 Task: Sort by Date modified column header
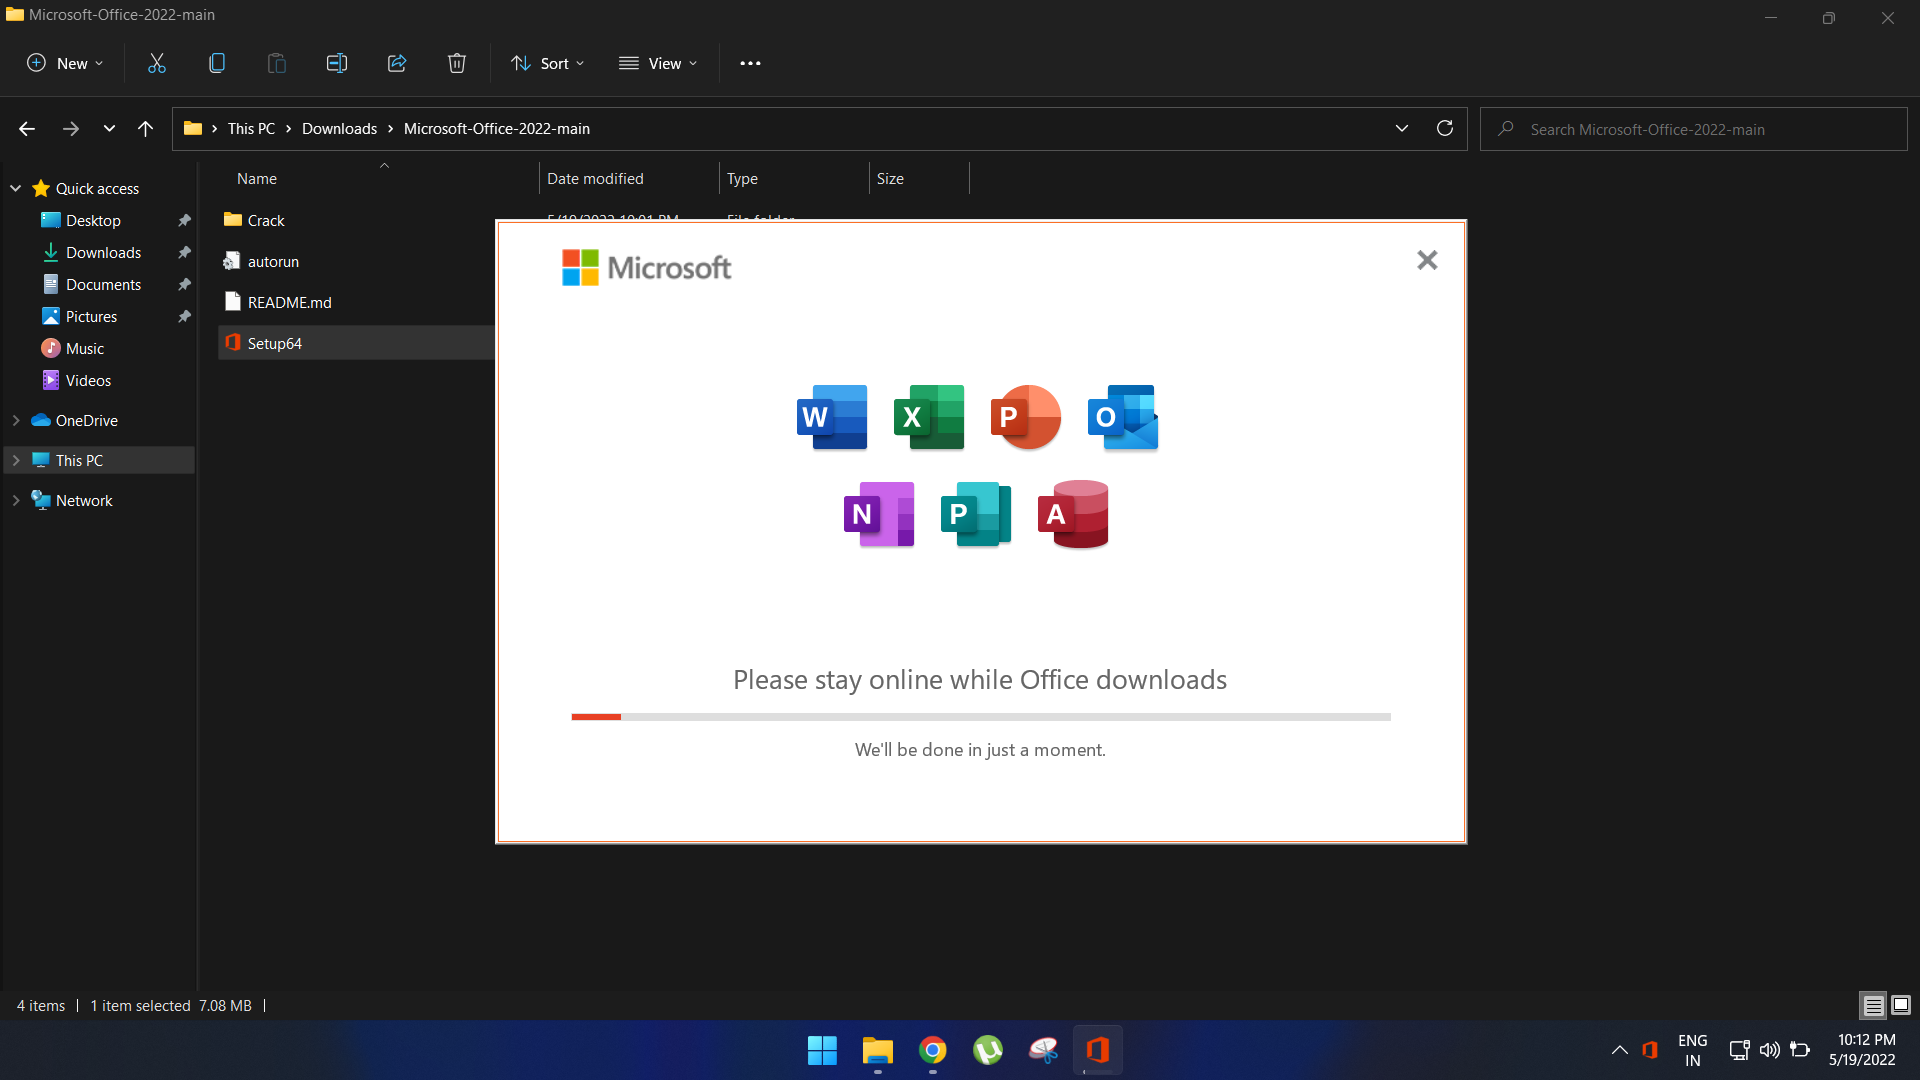595,178
